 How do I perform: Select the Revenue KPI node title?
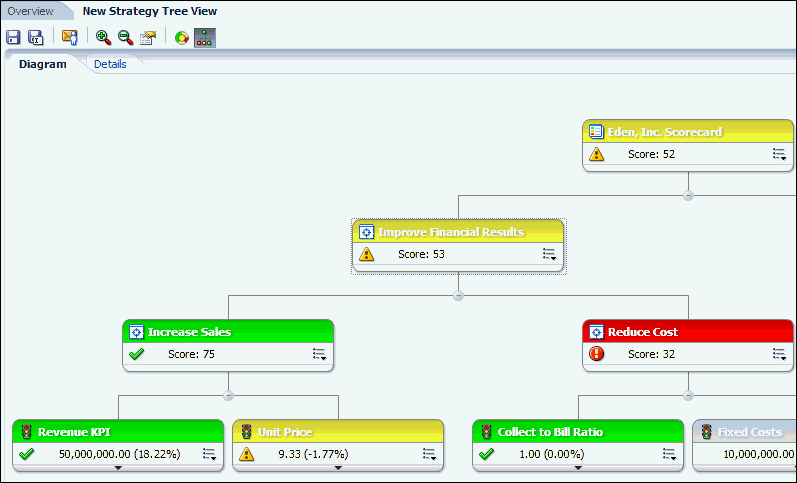click(x=74, y=432)
